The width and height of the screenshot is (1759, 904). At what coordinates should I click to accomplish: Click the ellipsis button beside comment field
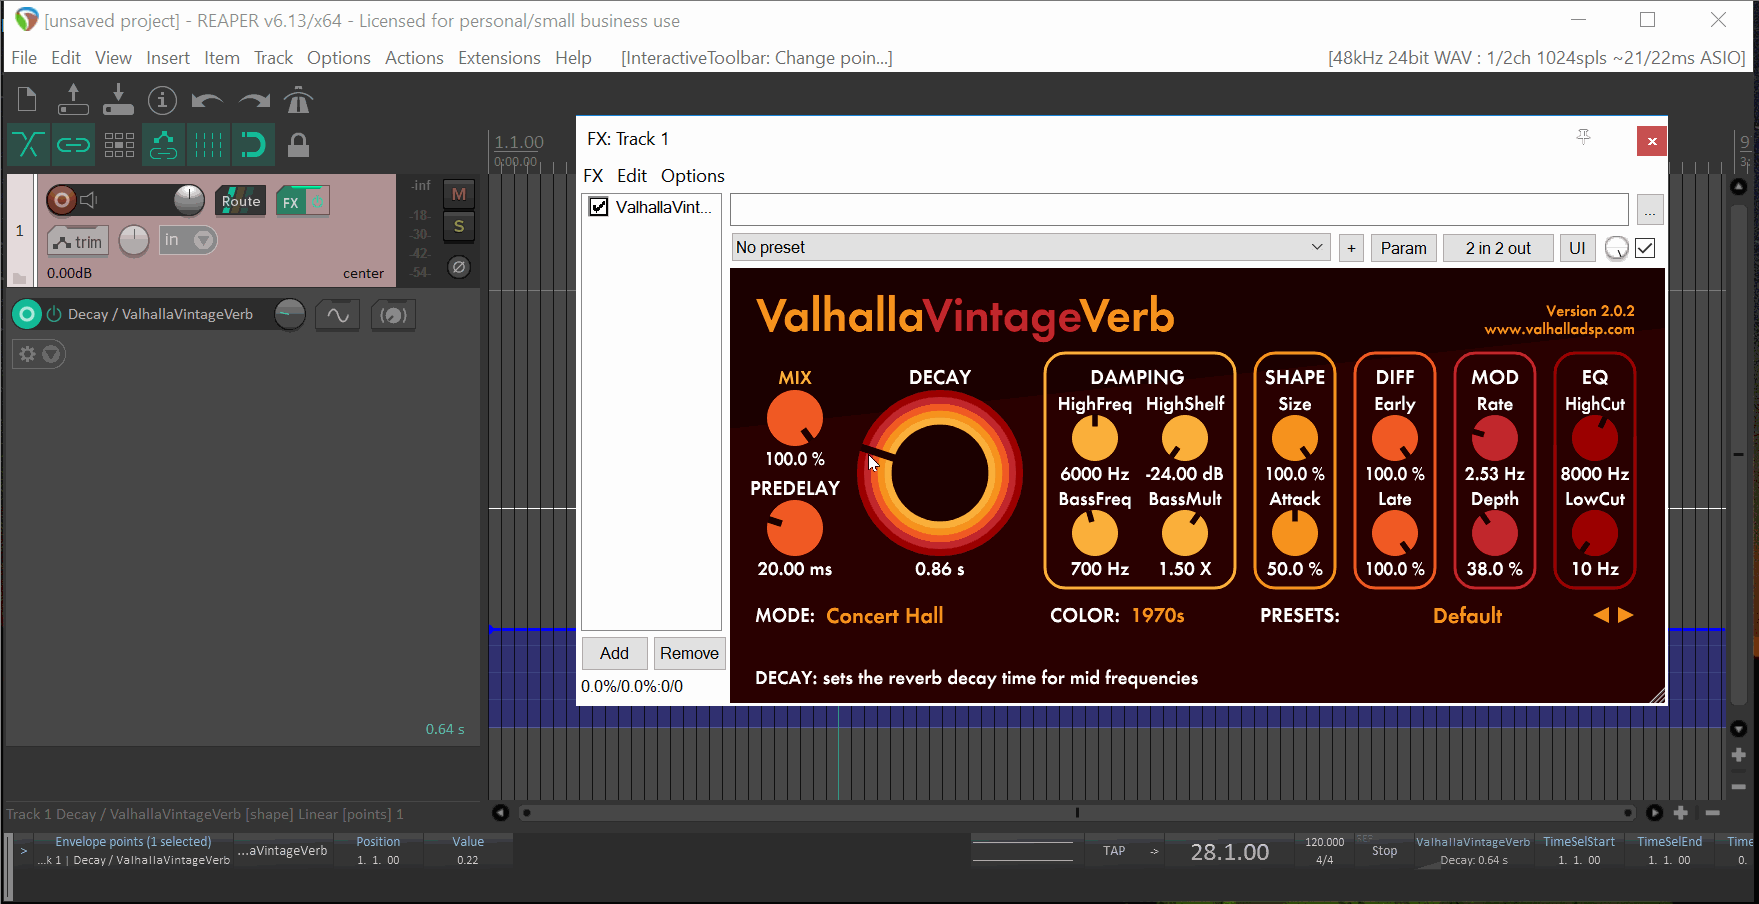click(1650, 210)
